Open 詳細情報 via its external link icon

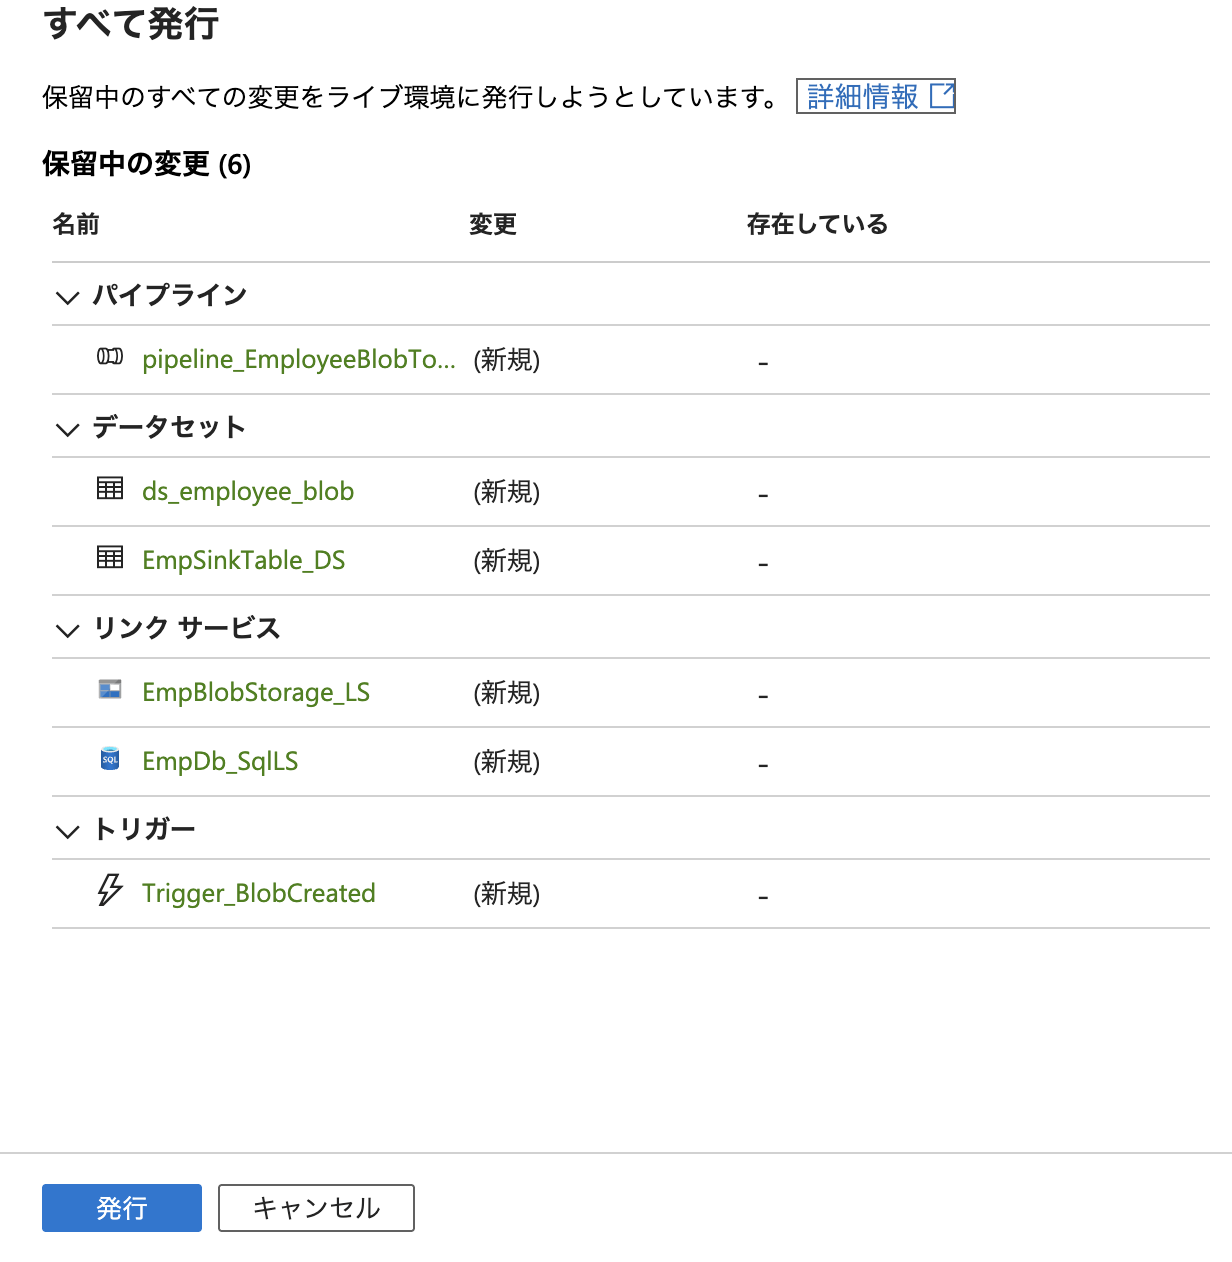tap(860, 96)
